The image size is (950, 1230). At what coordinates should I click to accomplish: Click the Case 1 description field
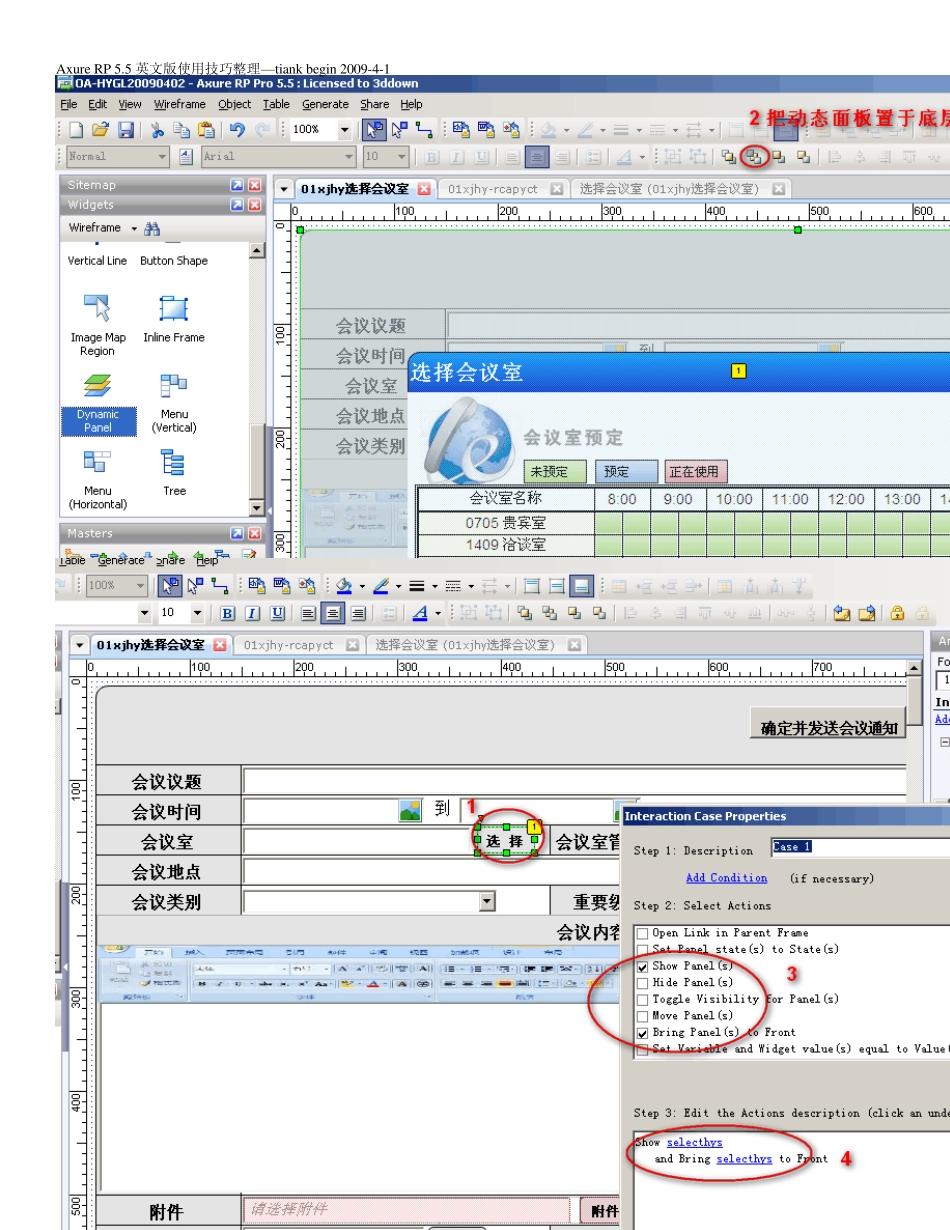(860, 847)
